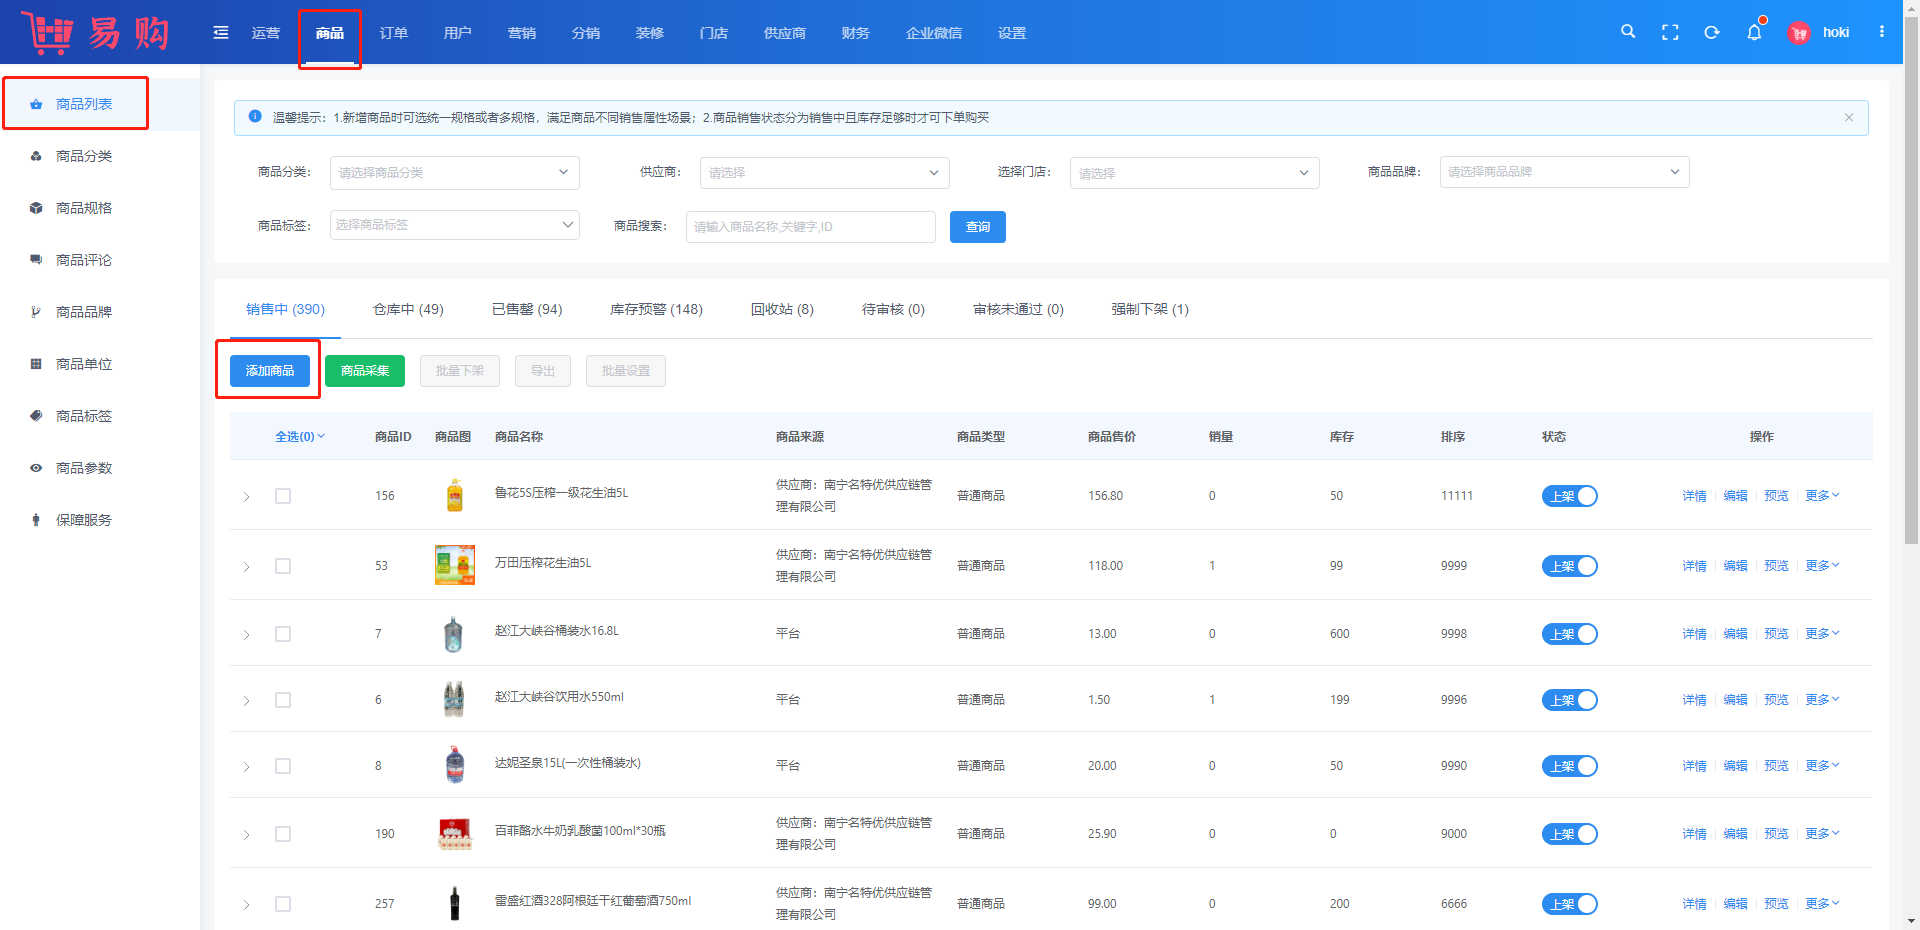Click the 商品搜索 input field
The image size is (1920, 930).
[x=810, y=227]
